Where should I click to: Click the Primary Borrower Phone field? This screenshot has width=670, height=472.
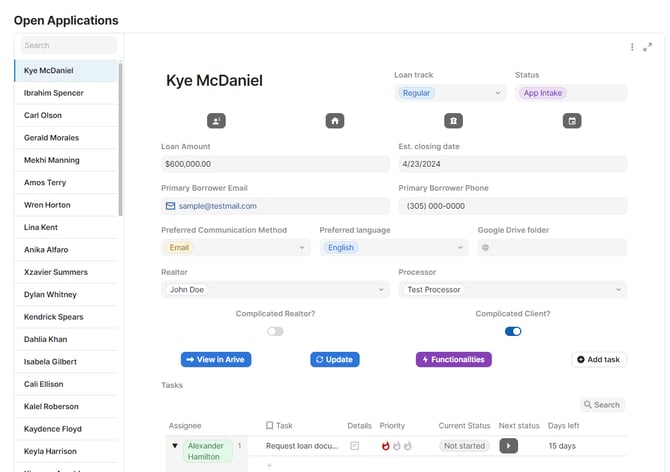point(513,206)
